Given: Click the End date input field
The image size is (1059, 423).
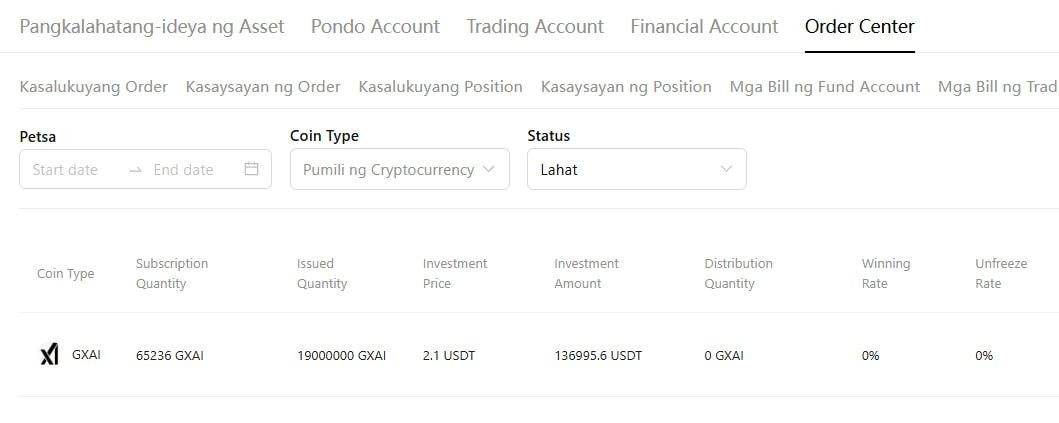Looking at the screenshot, I should click(x=183, y=170).
